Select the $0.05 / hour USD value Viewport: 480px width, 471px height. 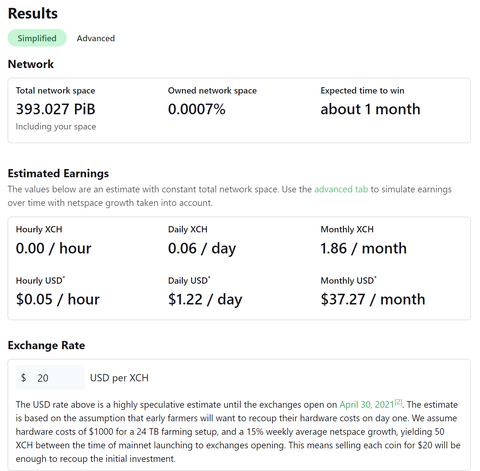pyautogui.click(x=58, y=299)
